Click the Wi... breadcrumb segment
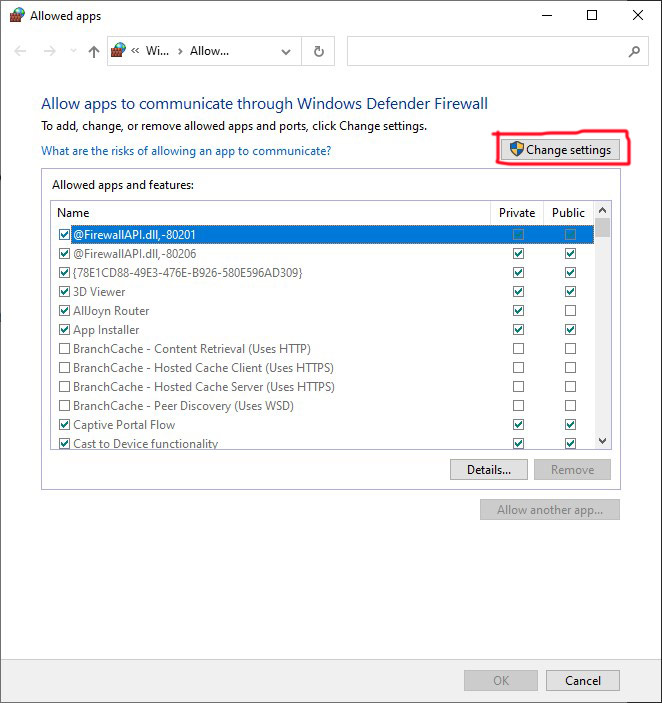The height and width of the screenshot is (703, 662). click(x=157, y=51)
